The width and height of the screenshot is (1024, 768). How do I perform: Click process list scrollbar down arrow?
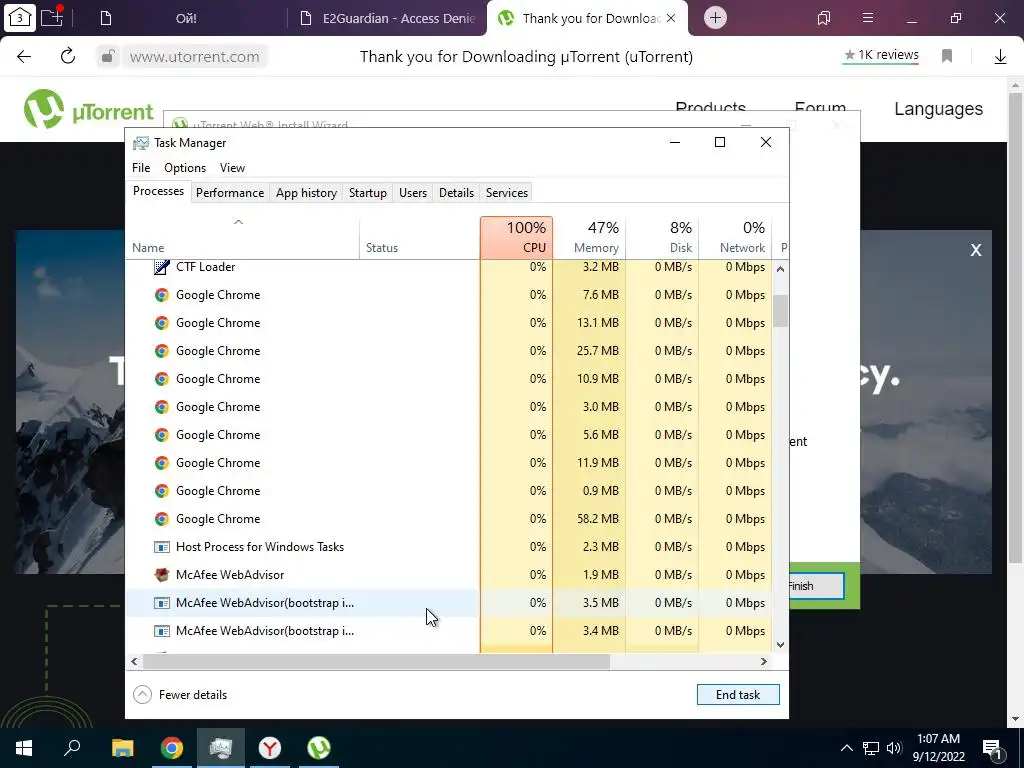[780, 645]
